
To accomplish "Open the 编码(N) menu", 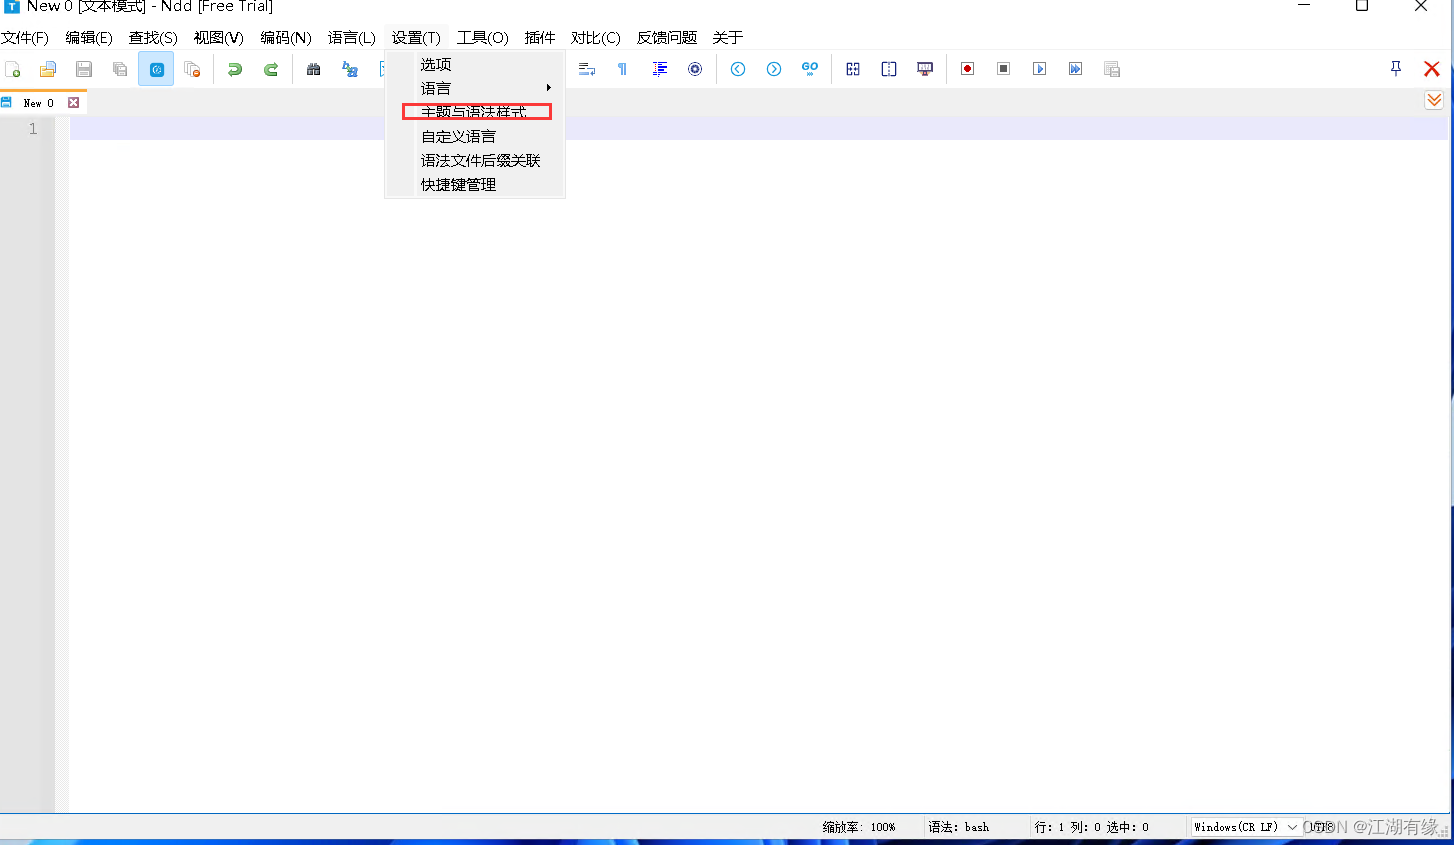I will [286, 38].
